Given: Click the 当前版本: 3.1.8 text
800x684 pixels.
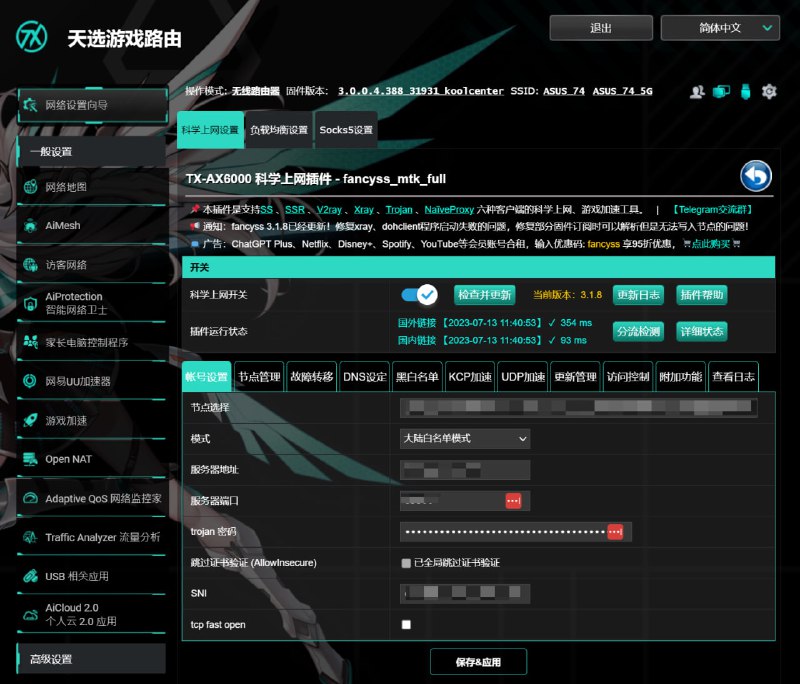Looking at the screenshot, I should click(567, 295).
